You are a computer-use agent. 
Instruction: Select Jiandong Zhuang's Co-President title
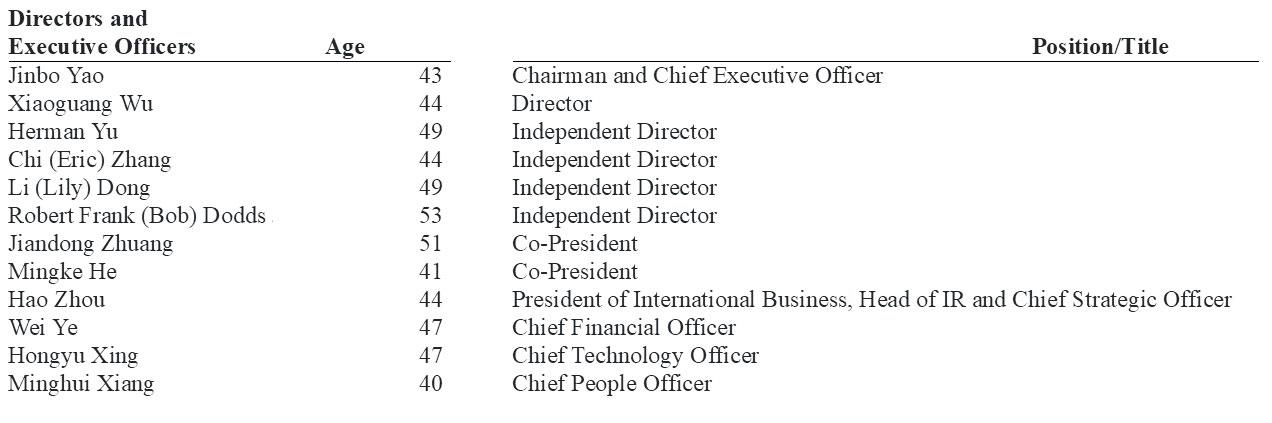coord(575,244)
